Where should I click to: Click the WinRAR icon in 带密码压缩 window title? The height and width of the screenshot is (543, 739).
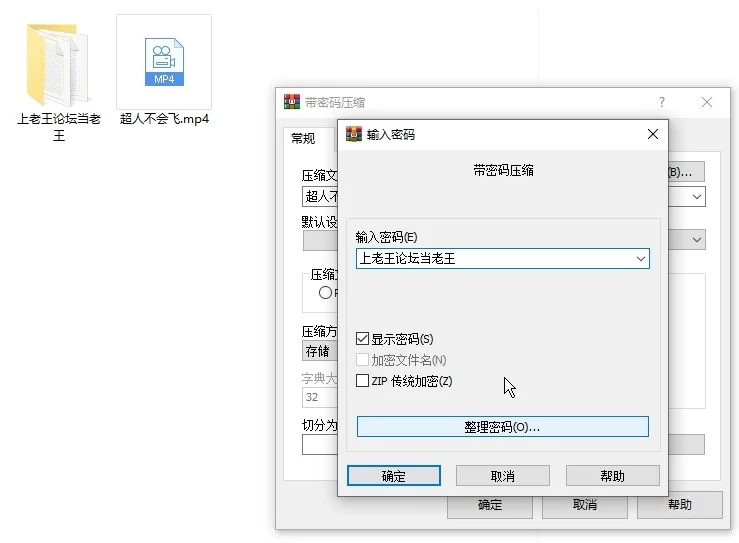(x=292, y=102)
